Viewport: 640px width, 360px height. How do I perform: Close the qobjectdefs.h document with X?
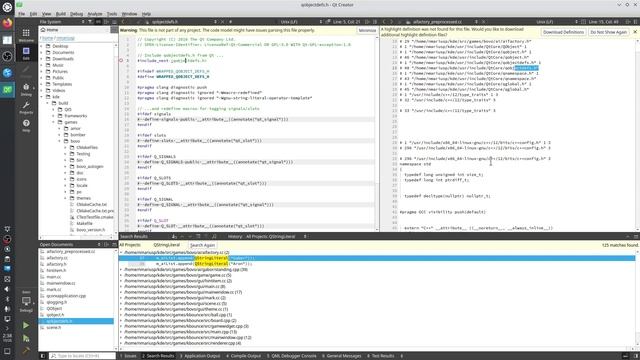click(x=222, y=22)
